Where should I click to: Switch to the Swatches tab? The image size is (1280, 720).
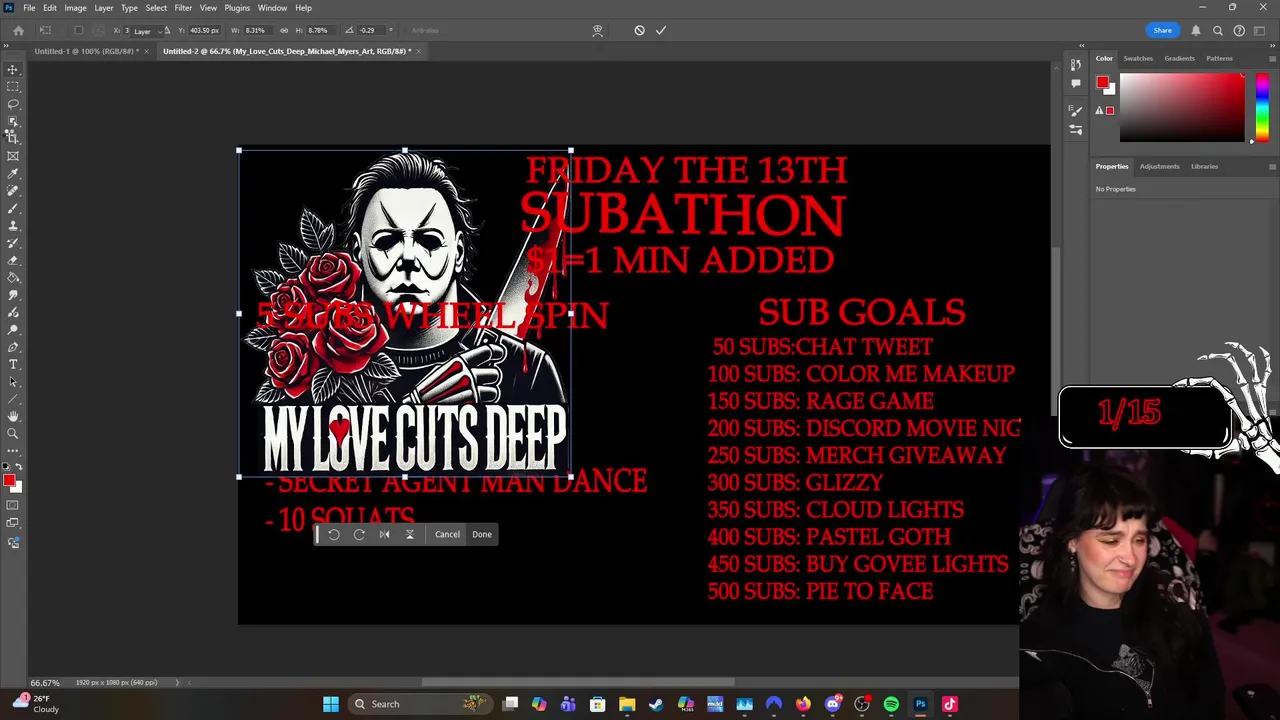point(1138,58)
